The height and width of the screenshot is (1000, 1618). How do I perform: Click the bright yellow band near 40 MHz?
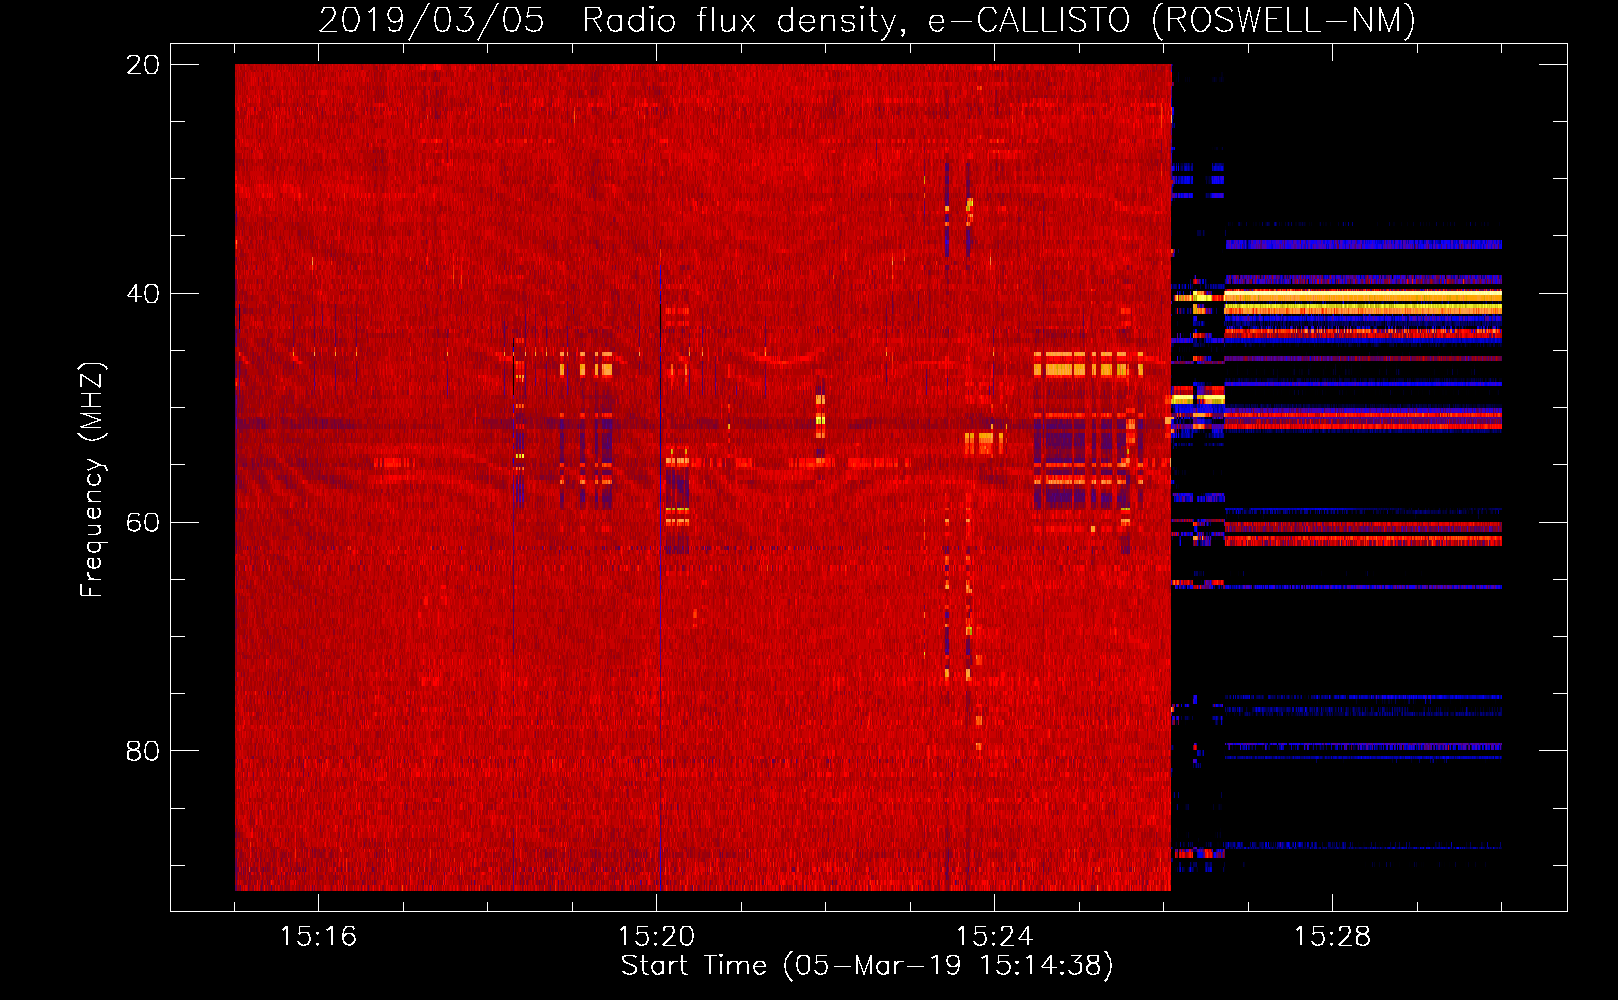tap(1363, 296)
